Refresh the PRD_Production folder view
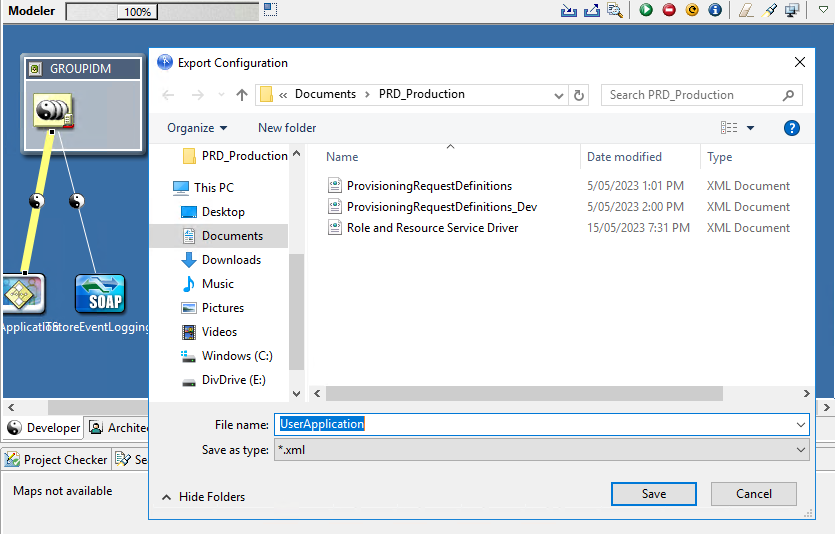This screenshot has height=534, width=835. (579, 95)
